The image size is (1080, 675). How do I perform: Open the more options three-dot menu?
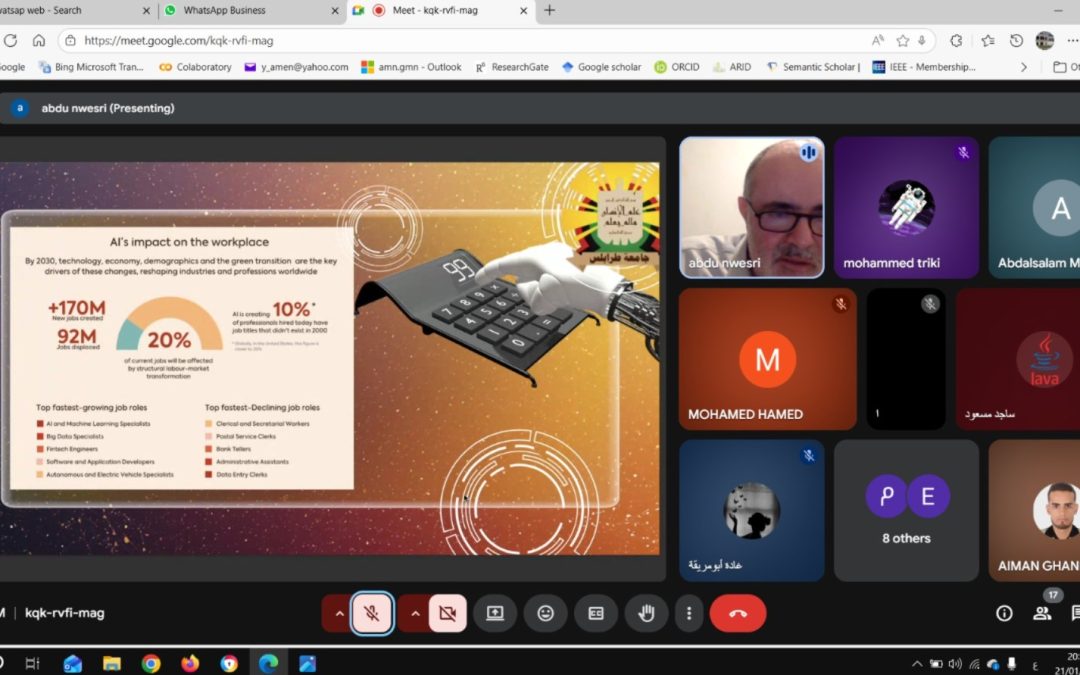688,613
